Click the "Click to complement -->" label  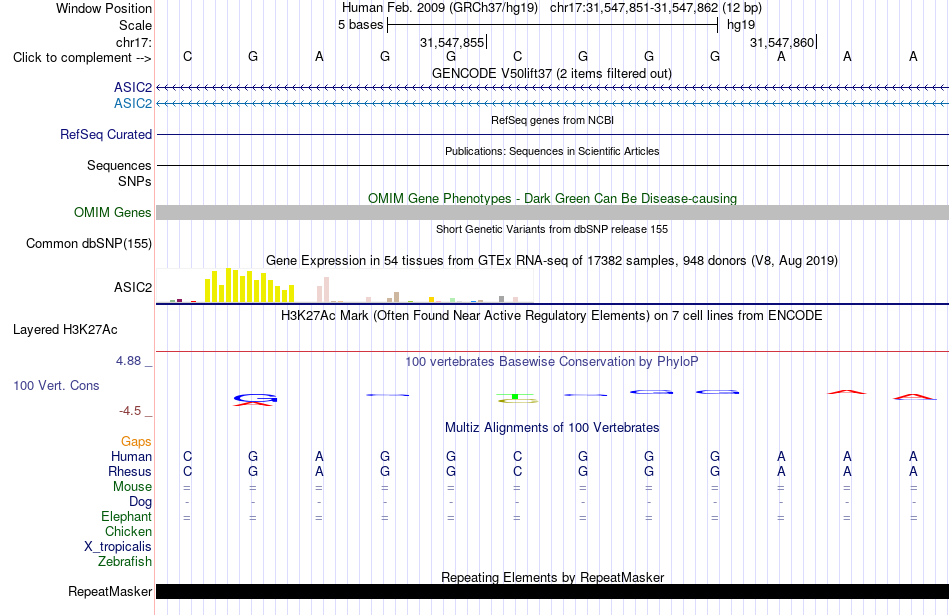[x=82, y=58]
